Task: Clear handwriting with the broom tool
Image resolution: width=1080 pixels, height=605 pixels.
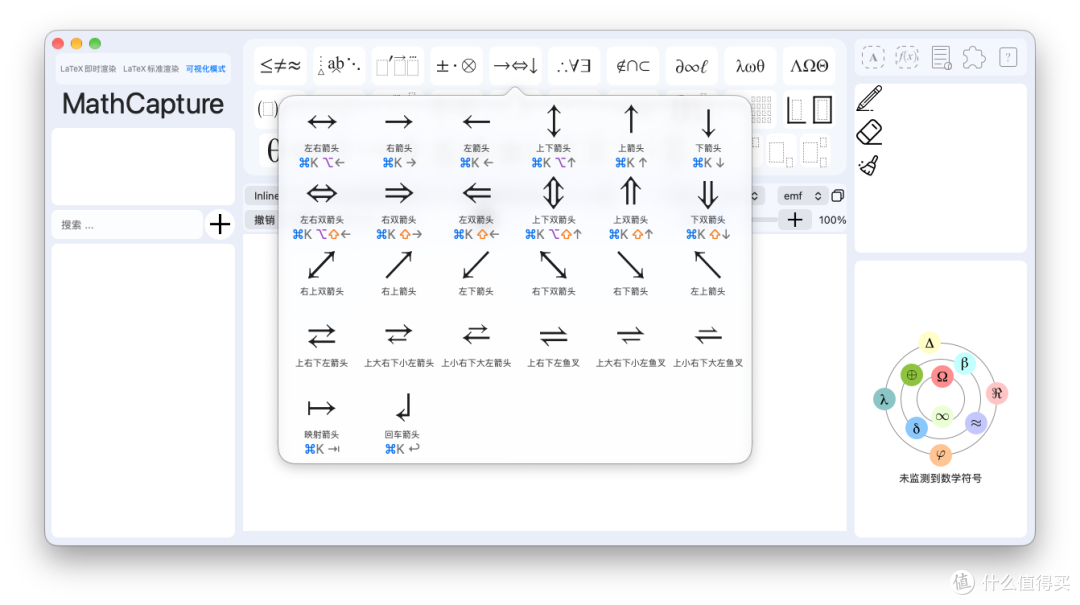Action: [x=869, y=165]
